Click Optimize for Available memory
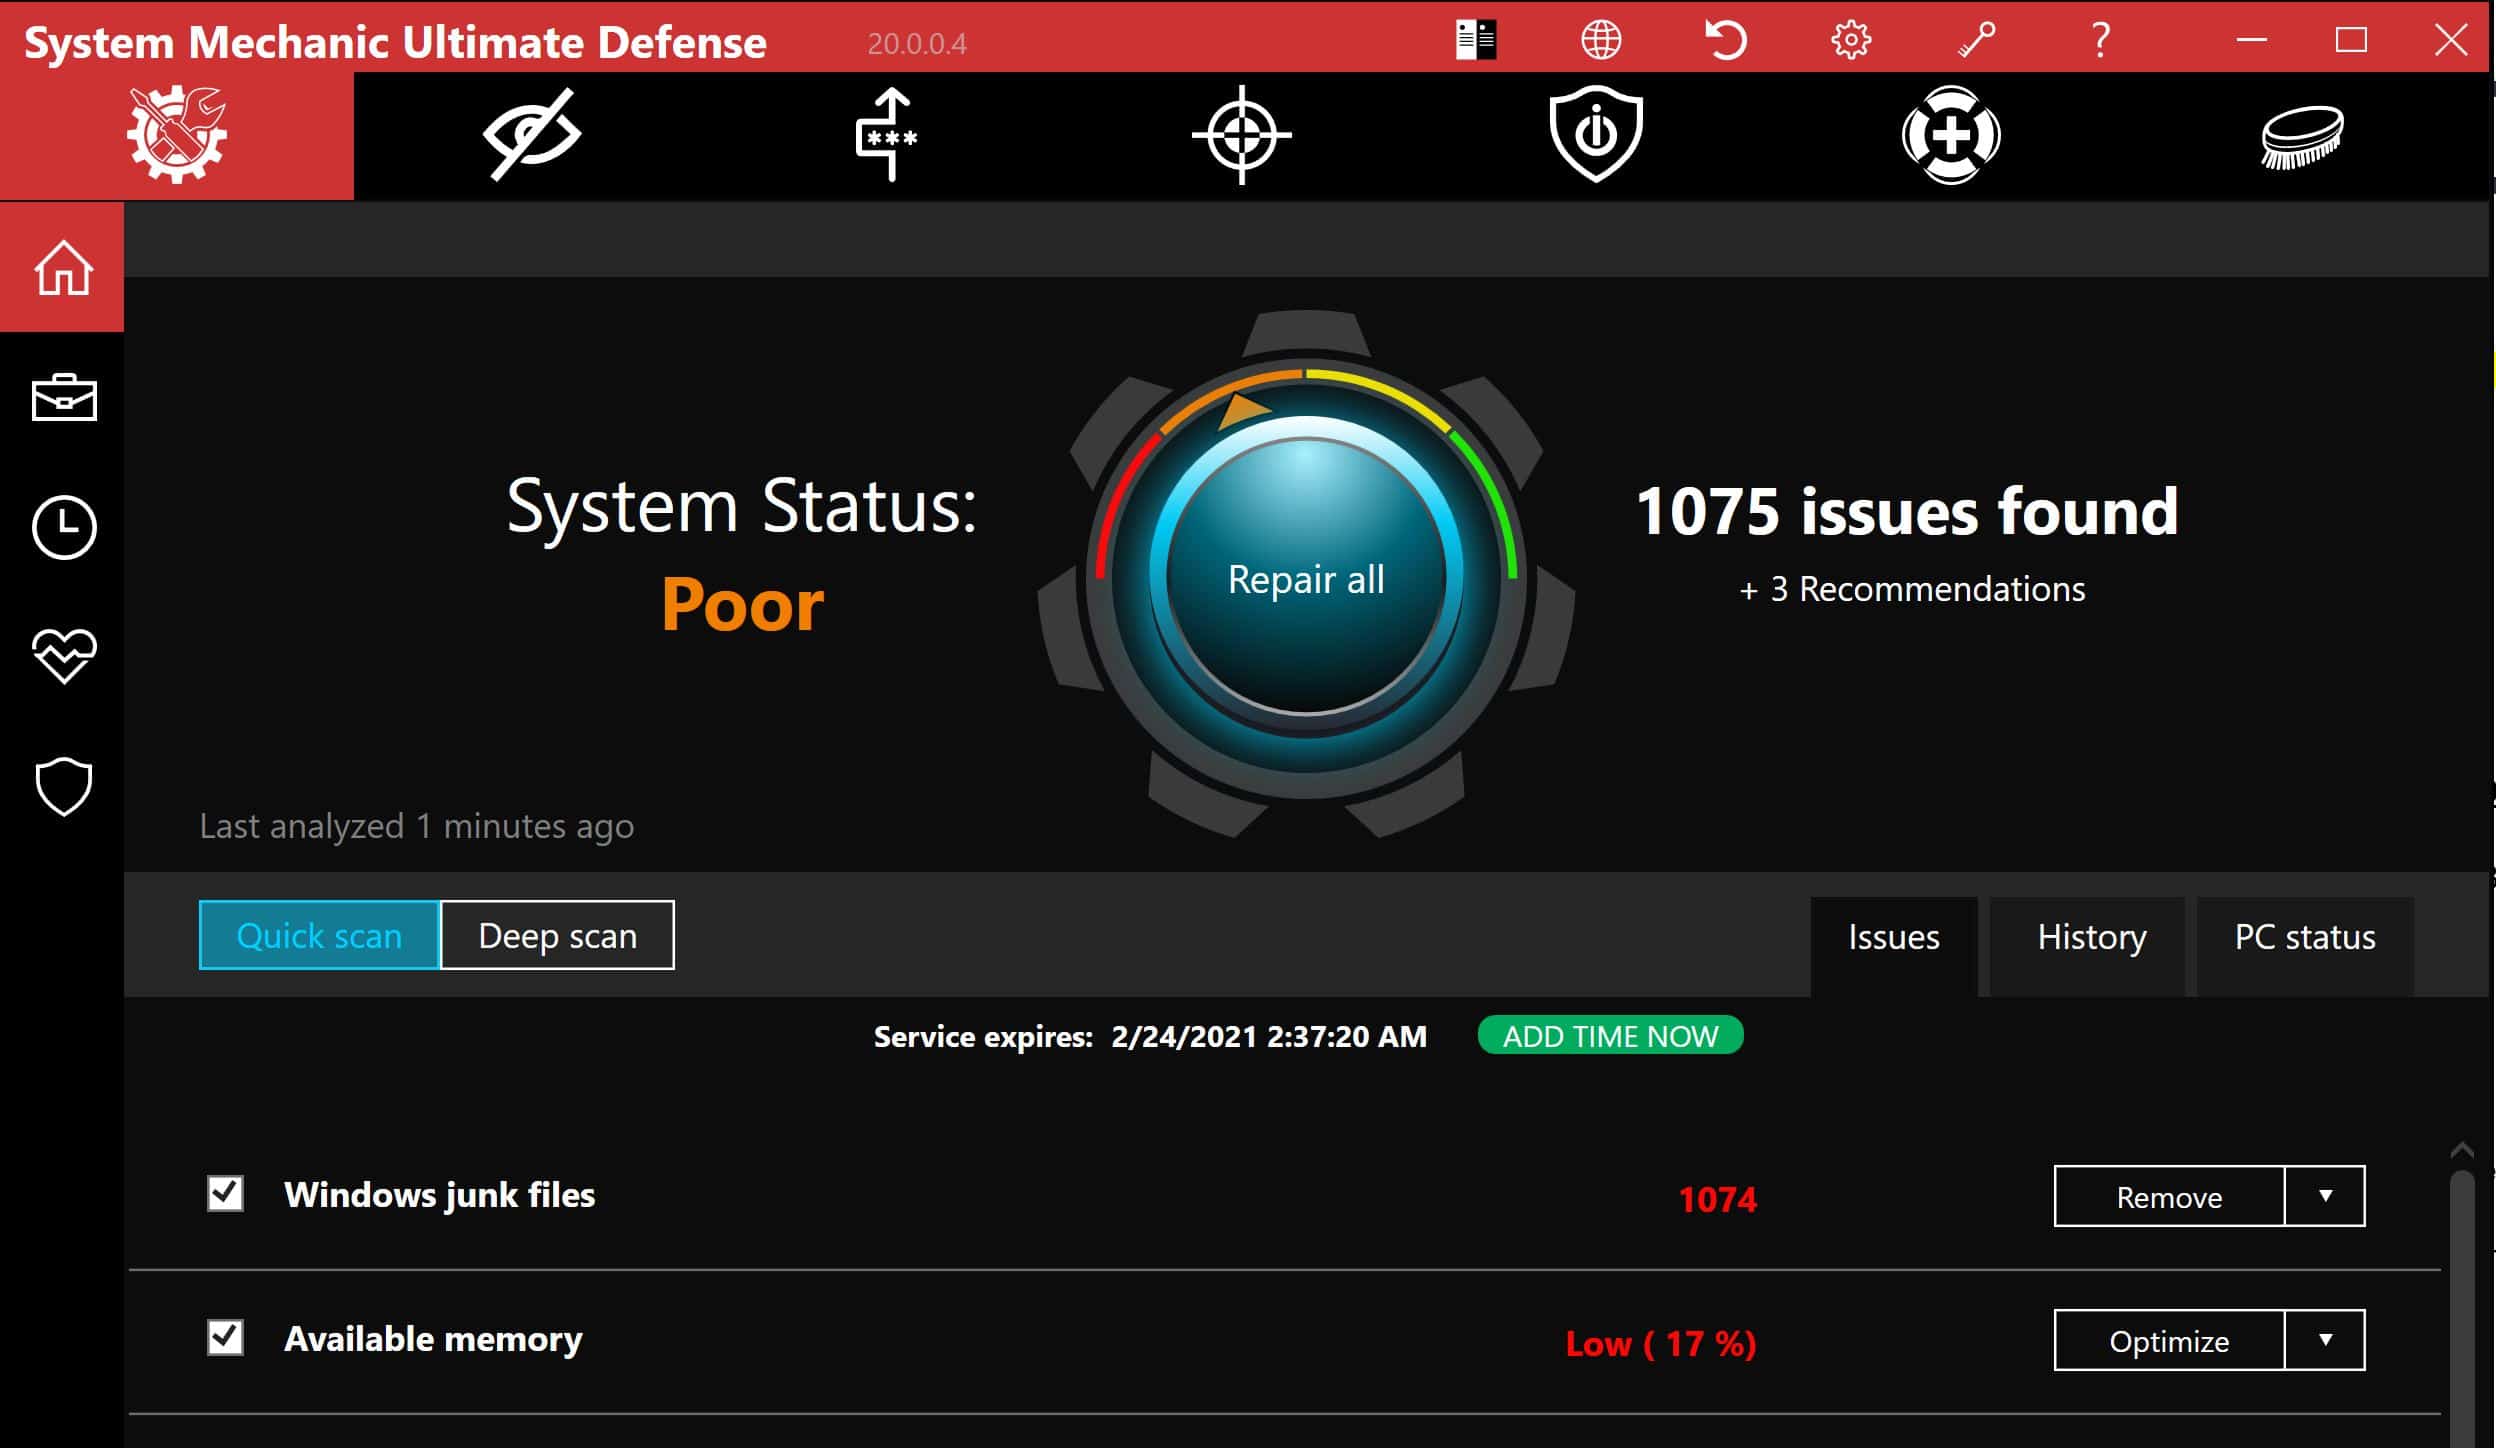 coord(2169,1340)
